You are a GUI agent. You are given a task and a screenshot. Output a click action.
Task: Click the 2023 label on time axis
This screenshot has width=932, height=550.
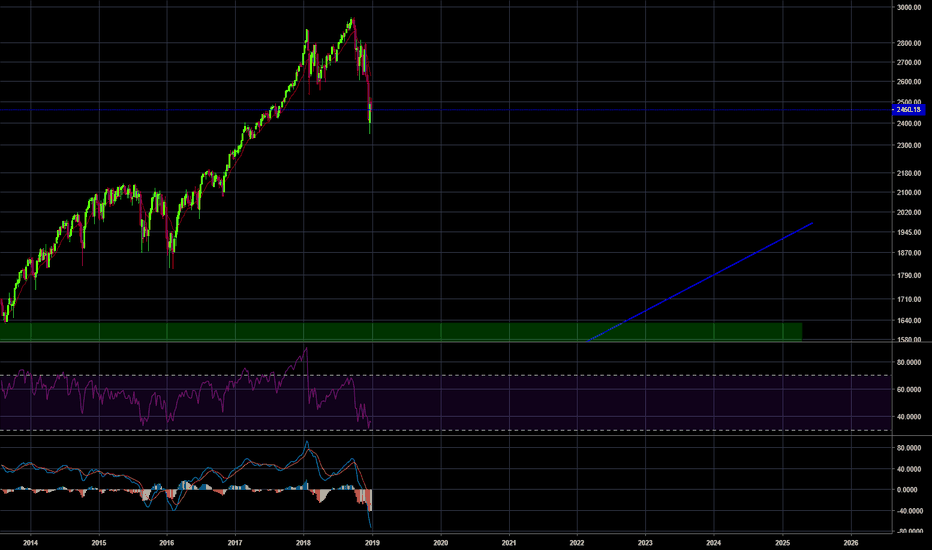[645, 543]
